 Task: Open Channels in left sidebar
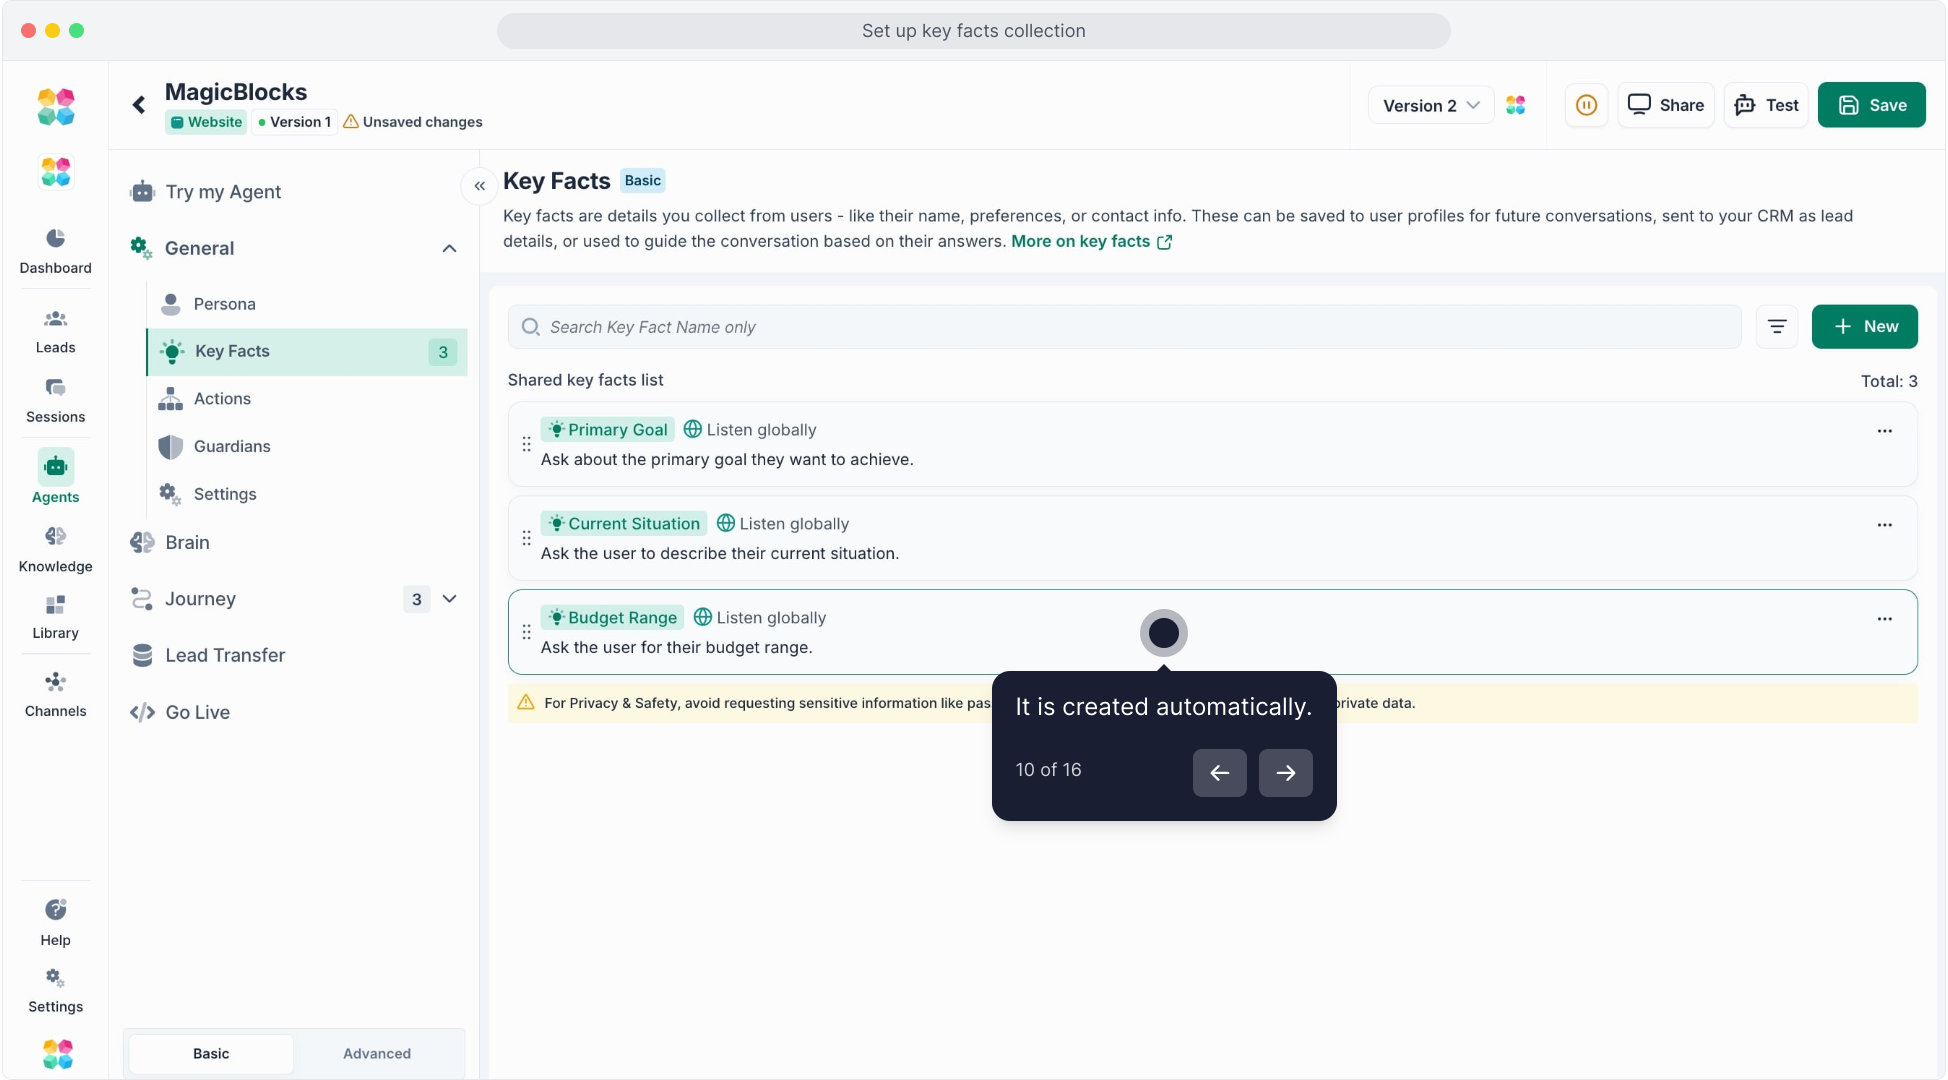click(55, 694)
